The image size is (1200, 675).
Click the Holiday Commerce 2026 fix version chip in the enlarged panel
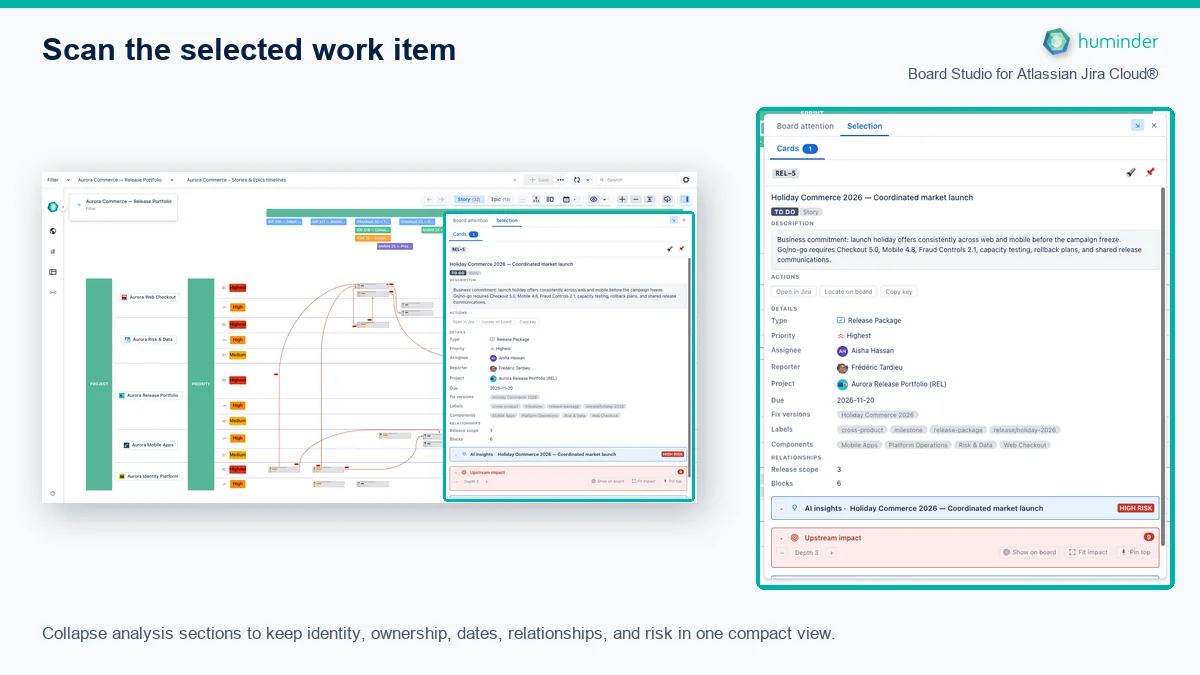(877, 415)
